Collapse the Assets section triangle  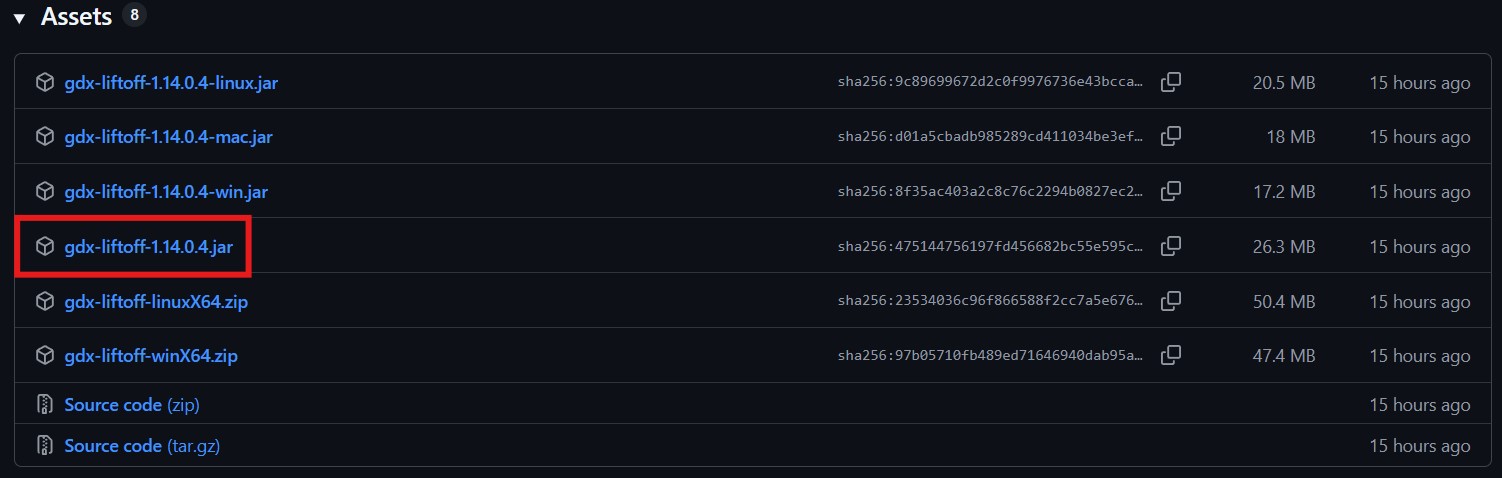[19, 19]
